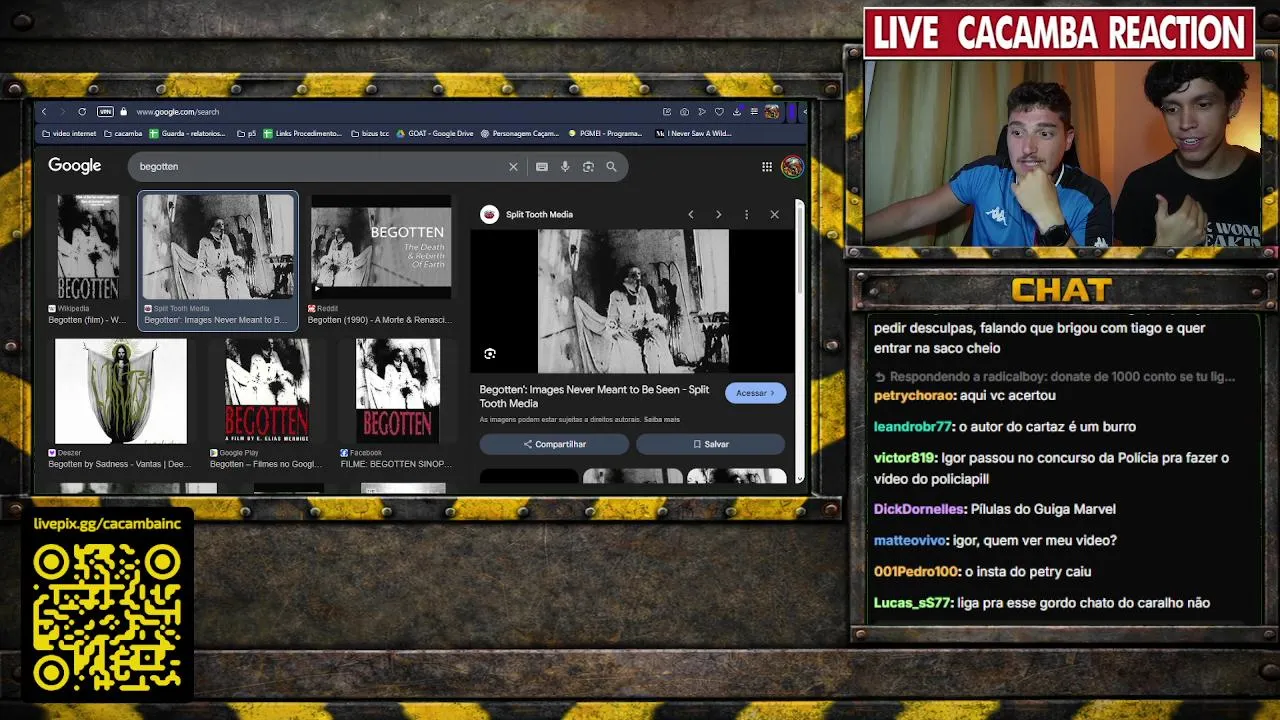Open the 'p5' bookmark folder
The image size is (1280, 720).
(x=247, y=133)
